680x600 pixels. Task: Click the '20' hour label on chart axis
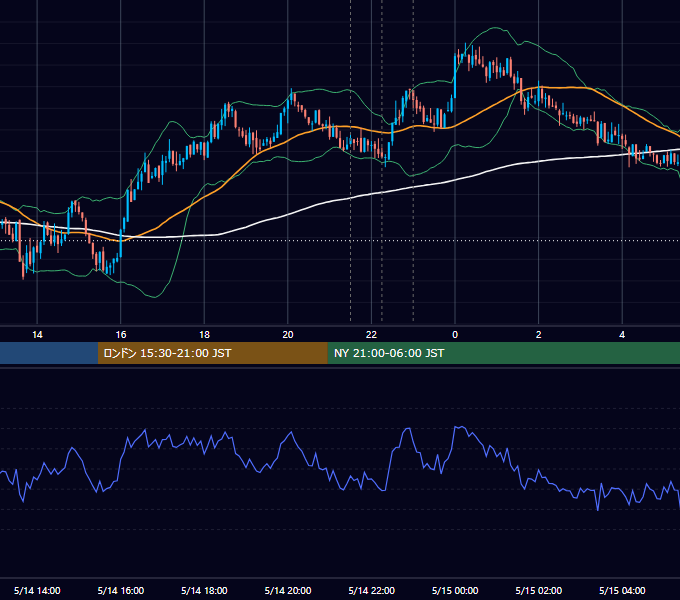[x=288, y=335]
